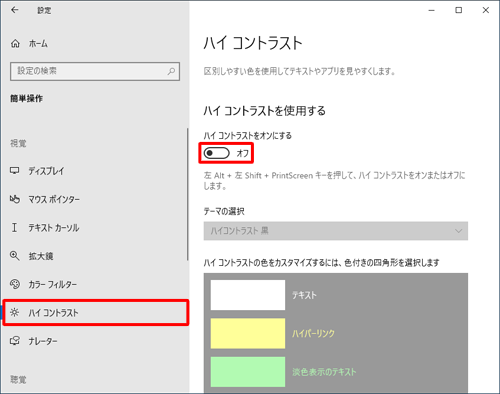The image size is (500, 394).
Task: Click the テキスト label in preview
Action: (304, 295)
